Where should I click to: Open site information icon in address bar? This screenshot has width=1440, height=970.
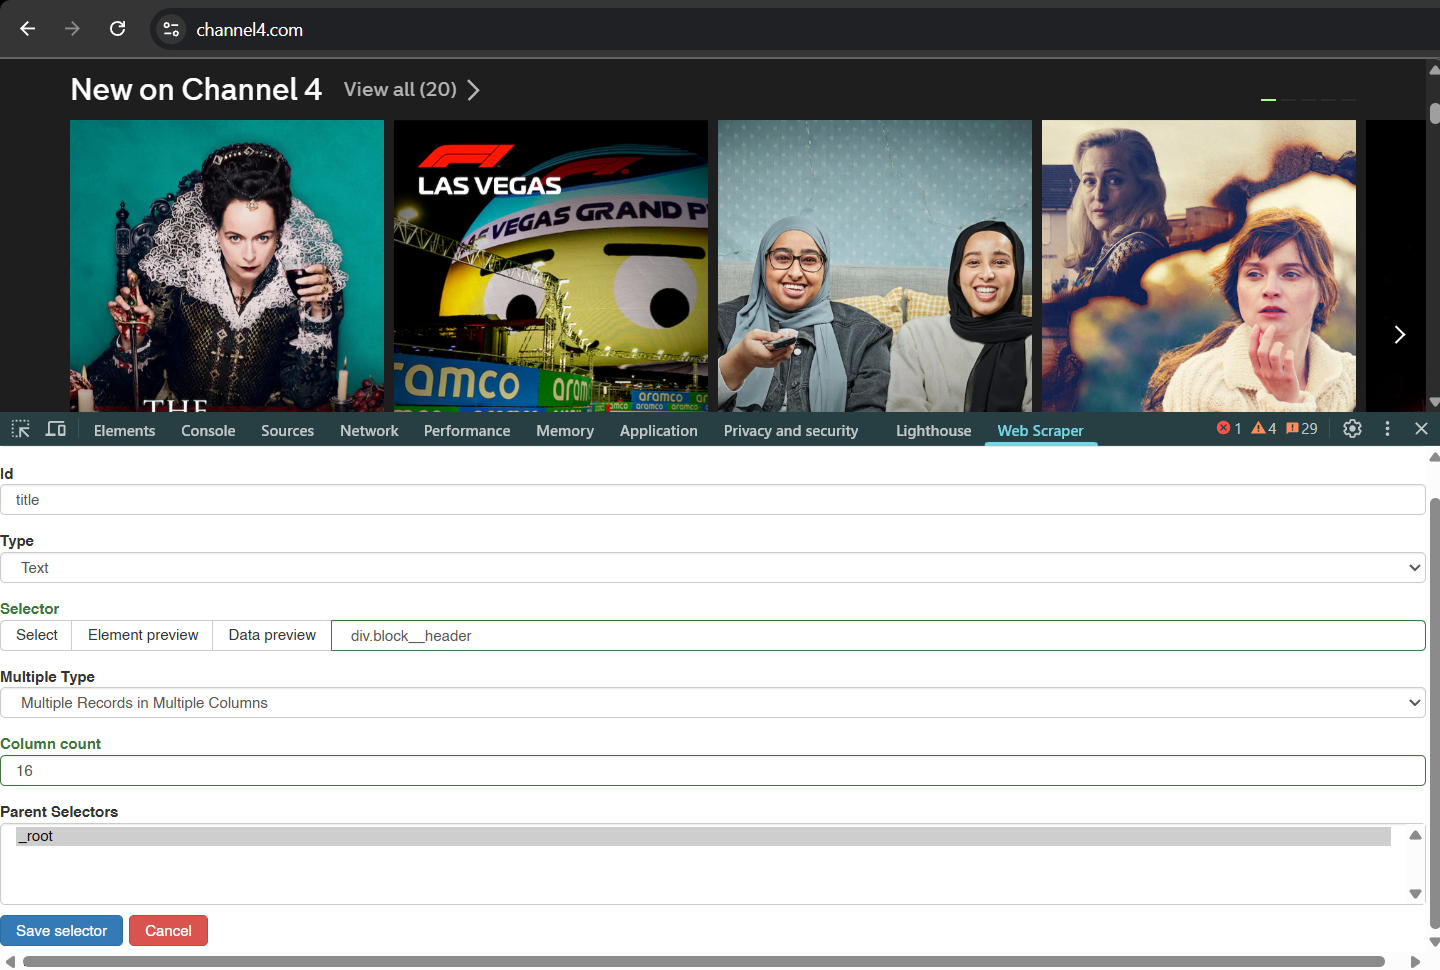[171, 30]
